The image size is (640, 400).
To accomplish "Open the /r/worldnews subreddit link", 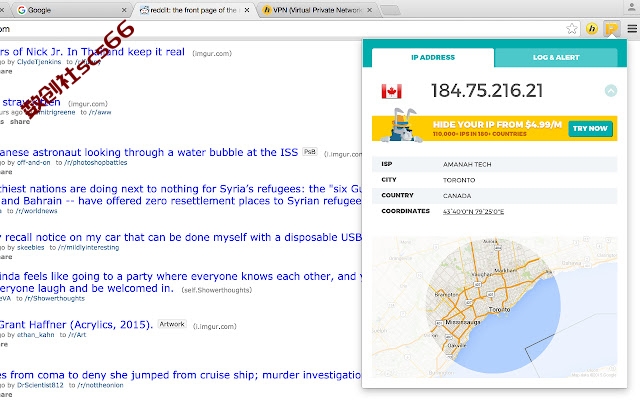I will click(36, 211).
